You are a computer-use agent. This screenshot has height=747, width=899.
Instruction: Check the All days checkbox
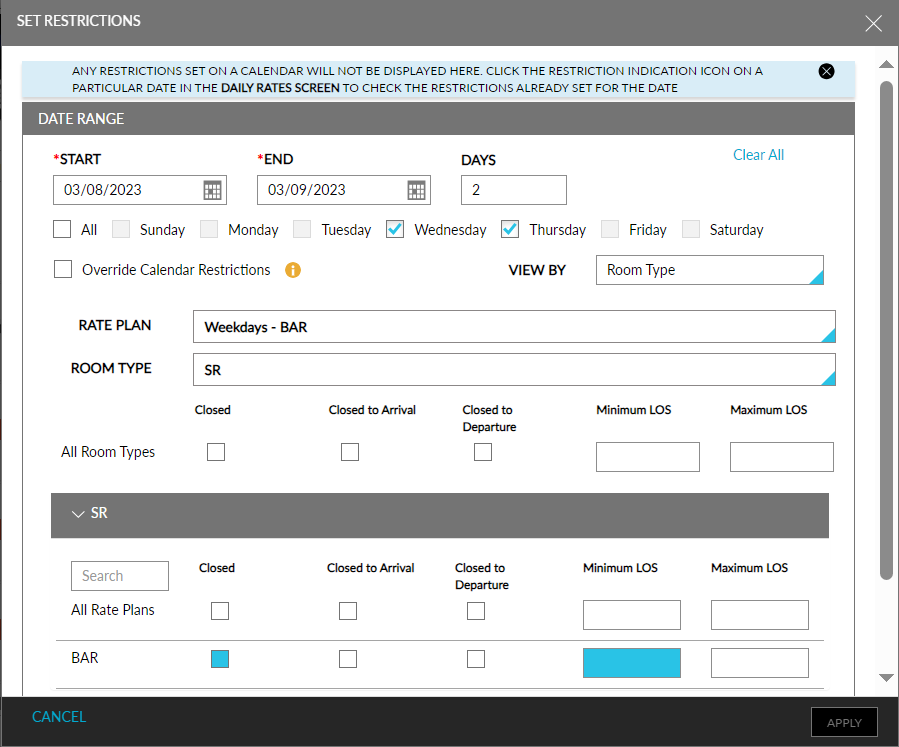(x=62, y=229)
